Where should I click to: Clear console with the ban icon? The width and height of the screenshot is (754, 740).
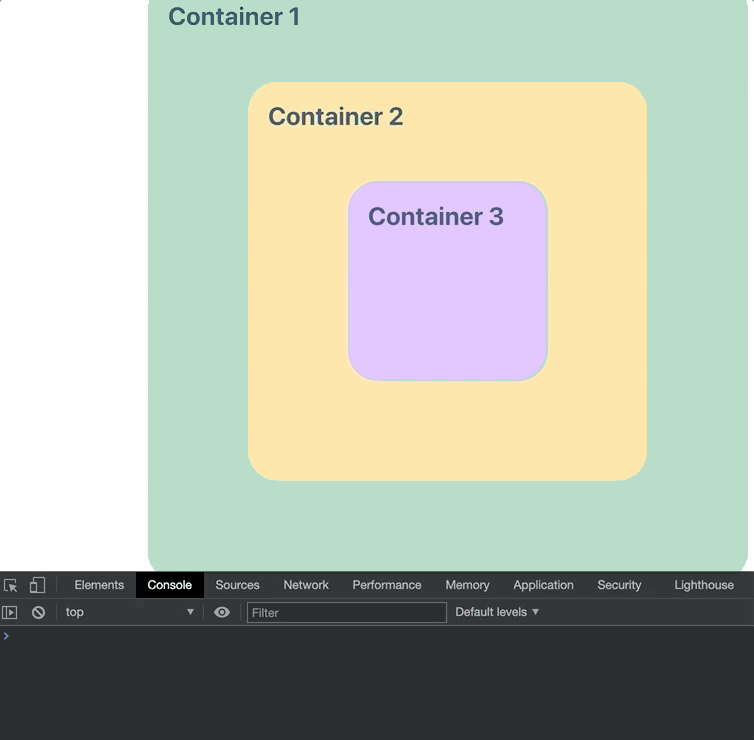coord(38,612)
